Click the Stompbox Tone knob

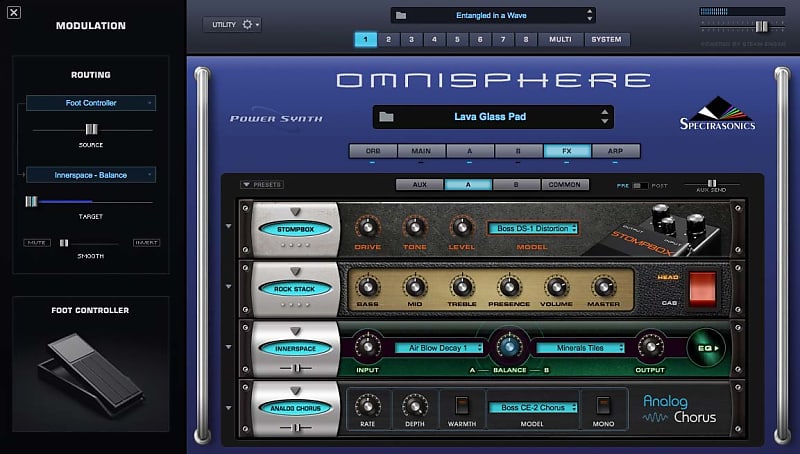coord(415,227)
